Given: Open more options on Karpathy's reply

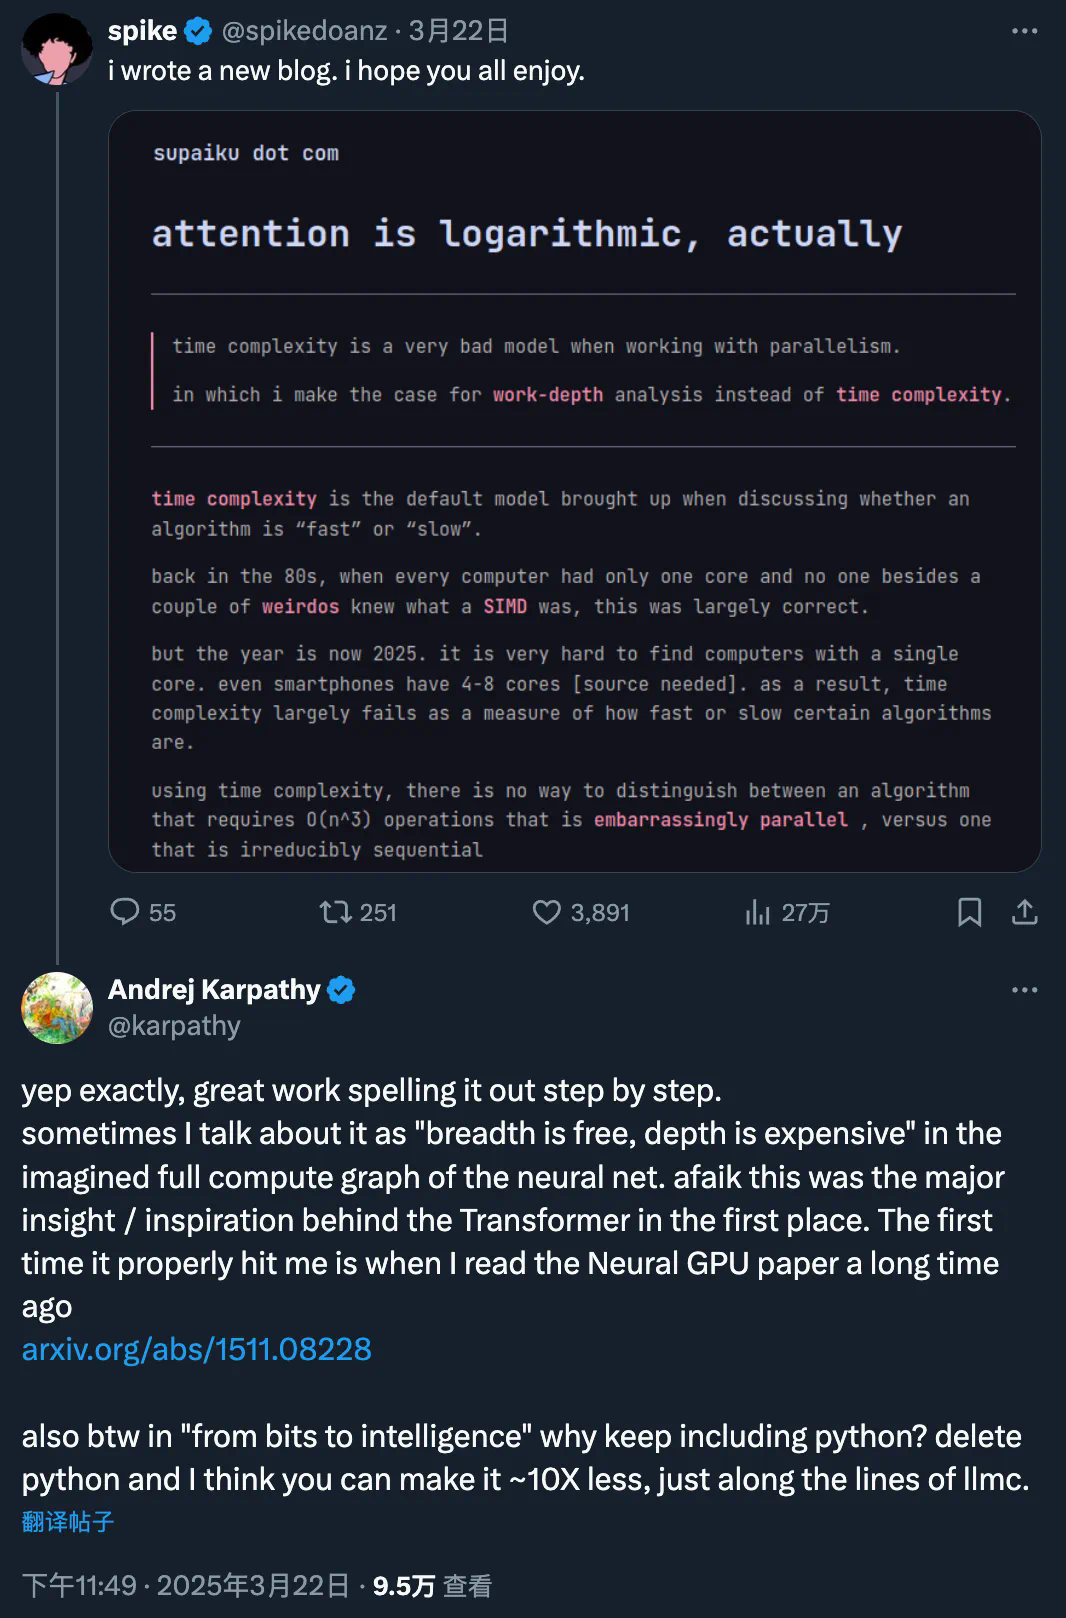Looking at the screenshot, I should click(1024, 990).
